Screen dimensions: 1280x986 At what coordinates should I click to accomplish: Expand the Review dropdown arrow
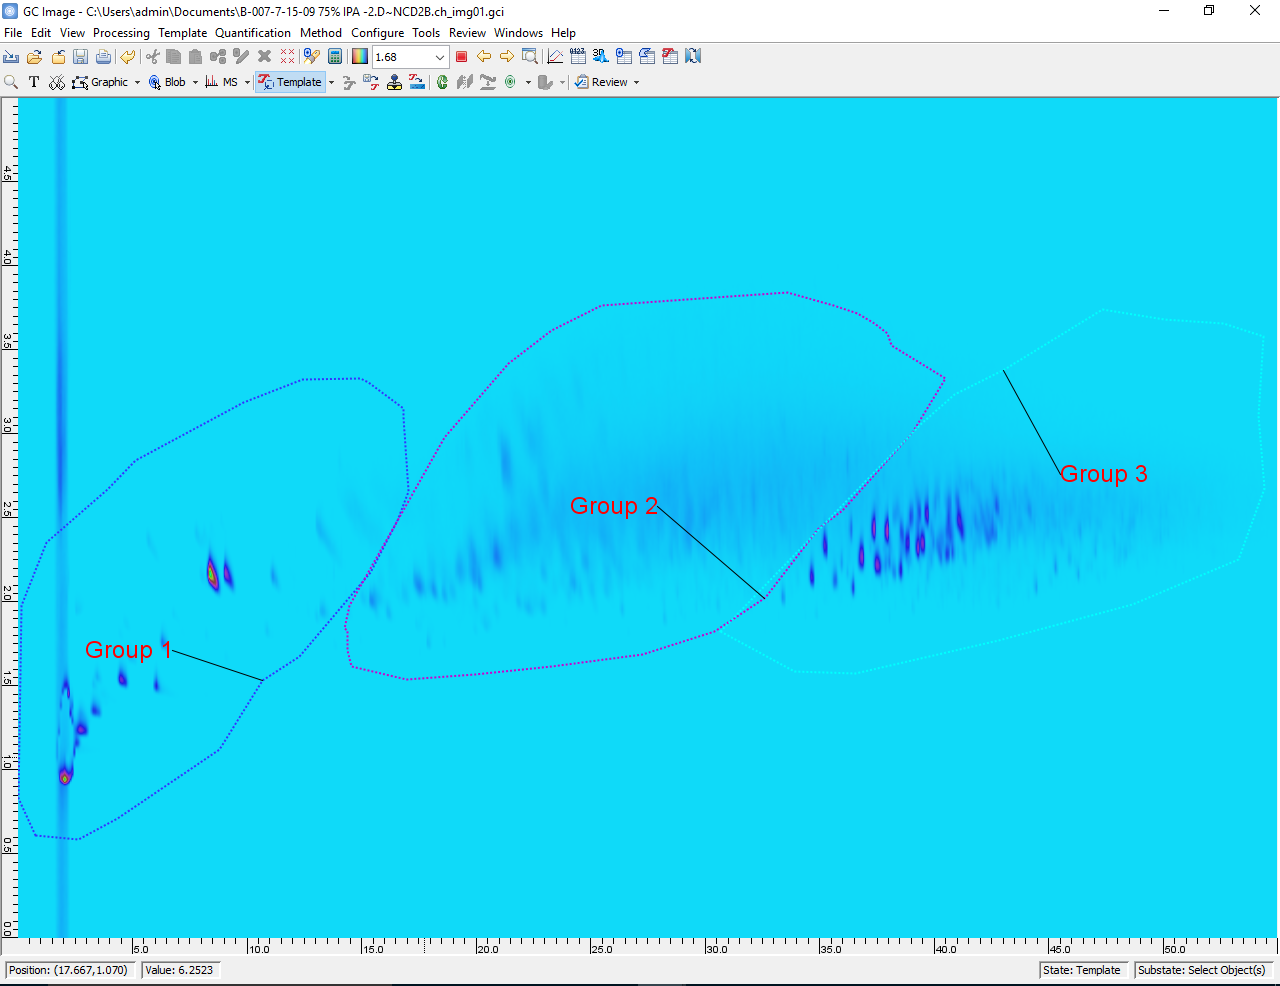pyautogui.click(x=636, y=82)
